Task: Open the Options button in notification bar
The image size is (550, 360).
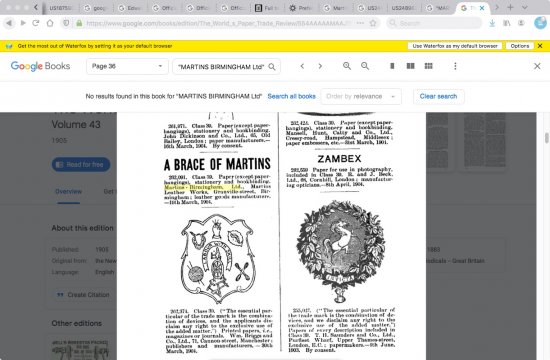Action: pyautogui.click(x=519, y=46)
